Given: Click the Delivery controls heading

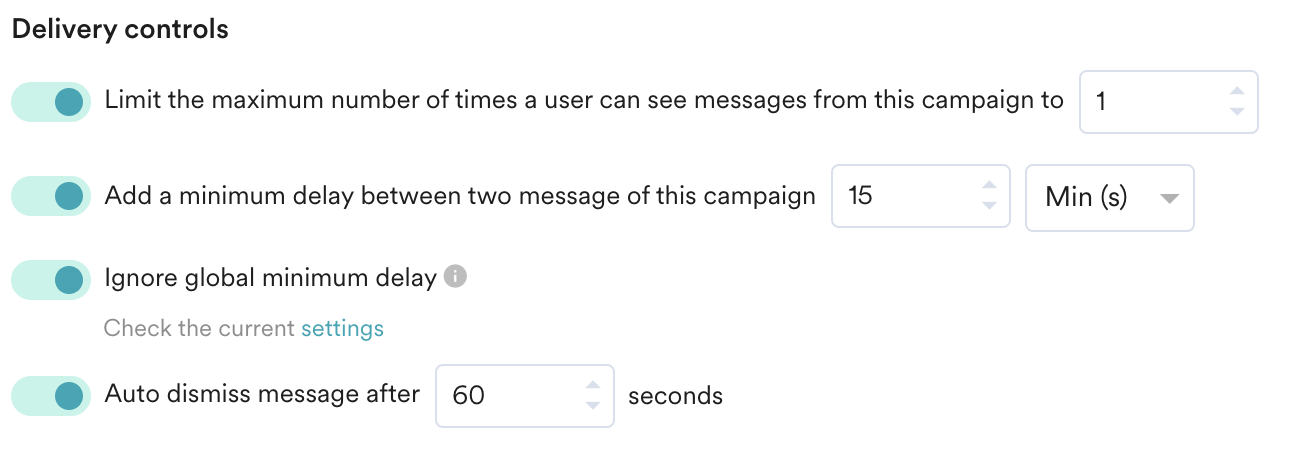Looking at the screenshot, I should tap(120, 30).
